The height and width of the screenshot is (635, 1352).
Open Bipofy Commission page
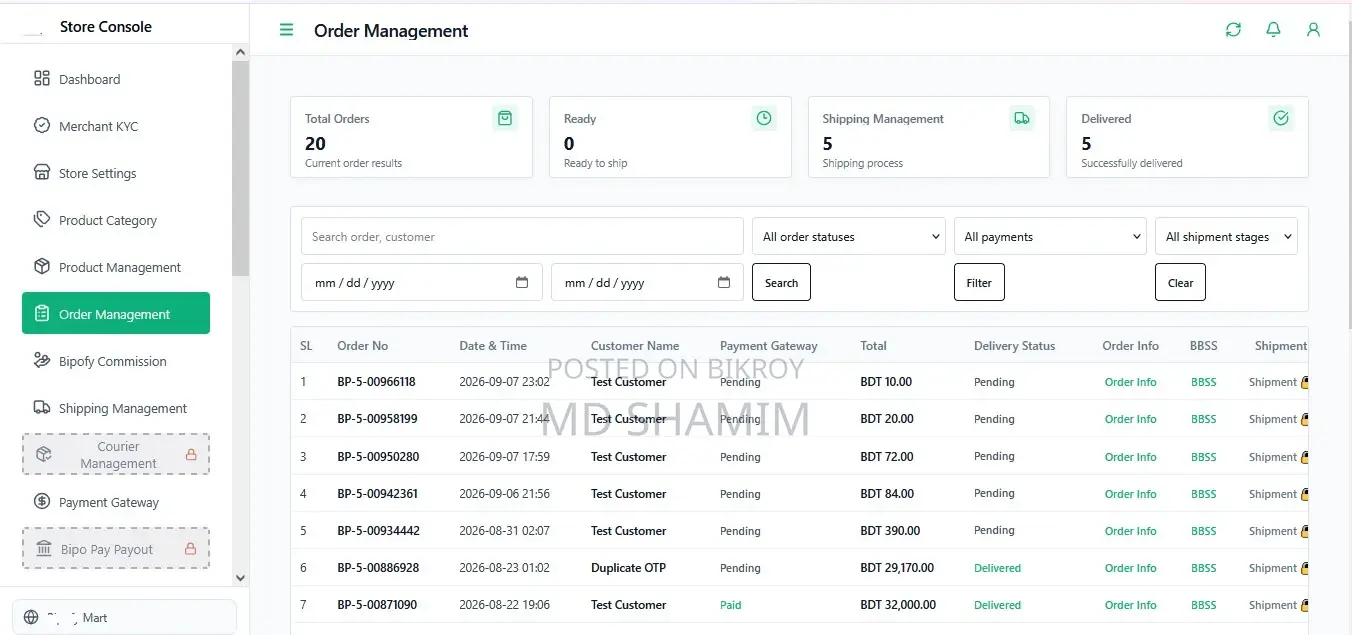pyautogui.click(x=116, y=361)
